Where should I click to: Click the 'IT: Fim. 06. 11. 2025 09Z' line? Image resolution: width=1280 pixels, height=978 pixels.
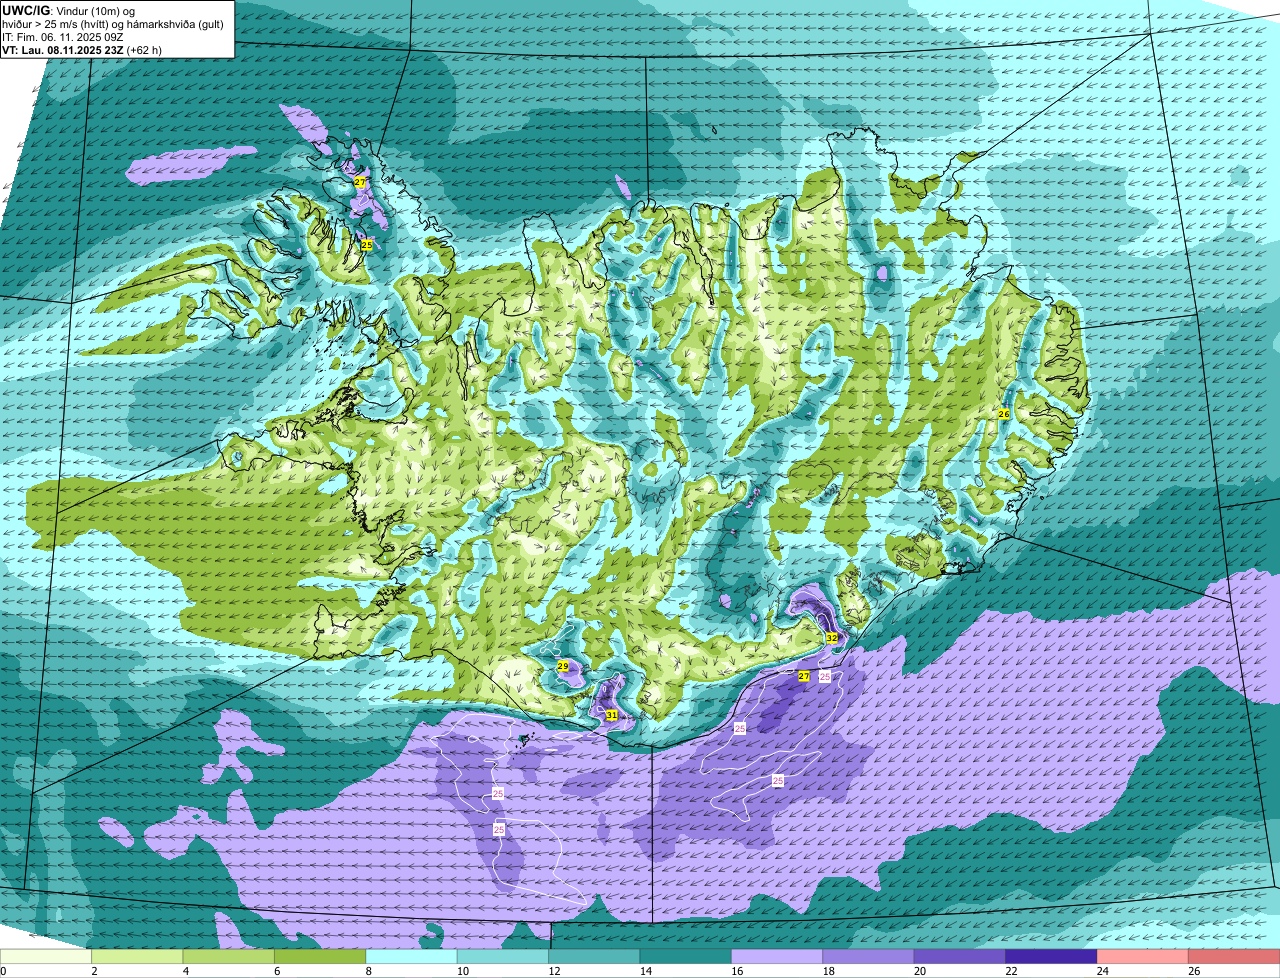pyautogui.click(x=63, y=36)
